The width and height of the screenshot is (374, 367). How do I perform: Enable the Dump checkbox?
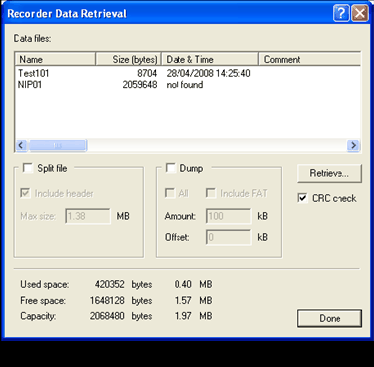point(171,168)
